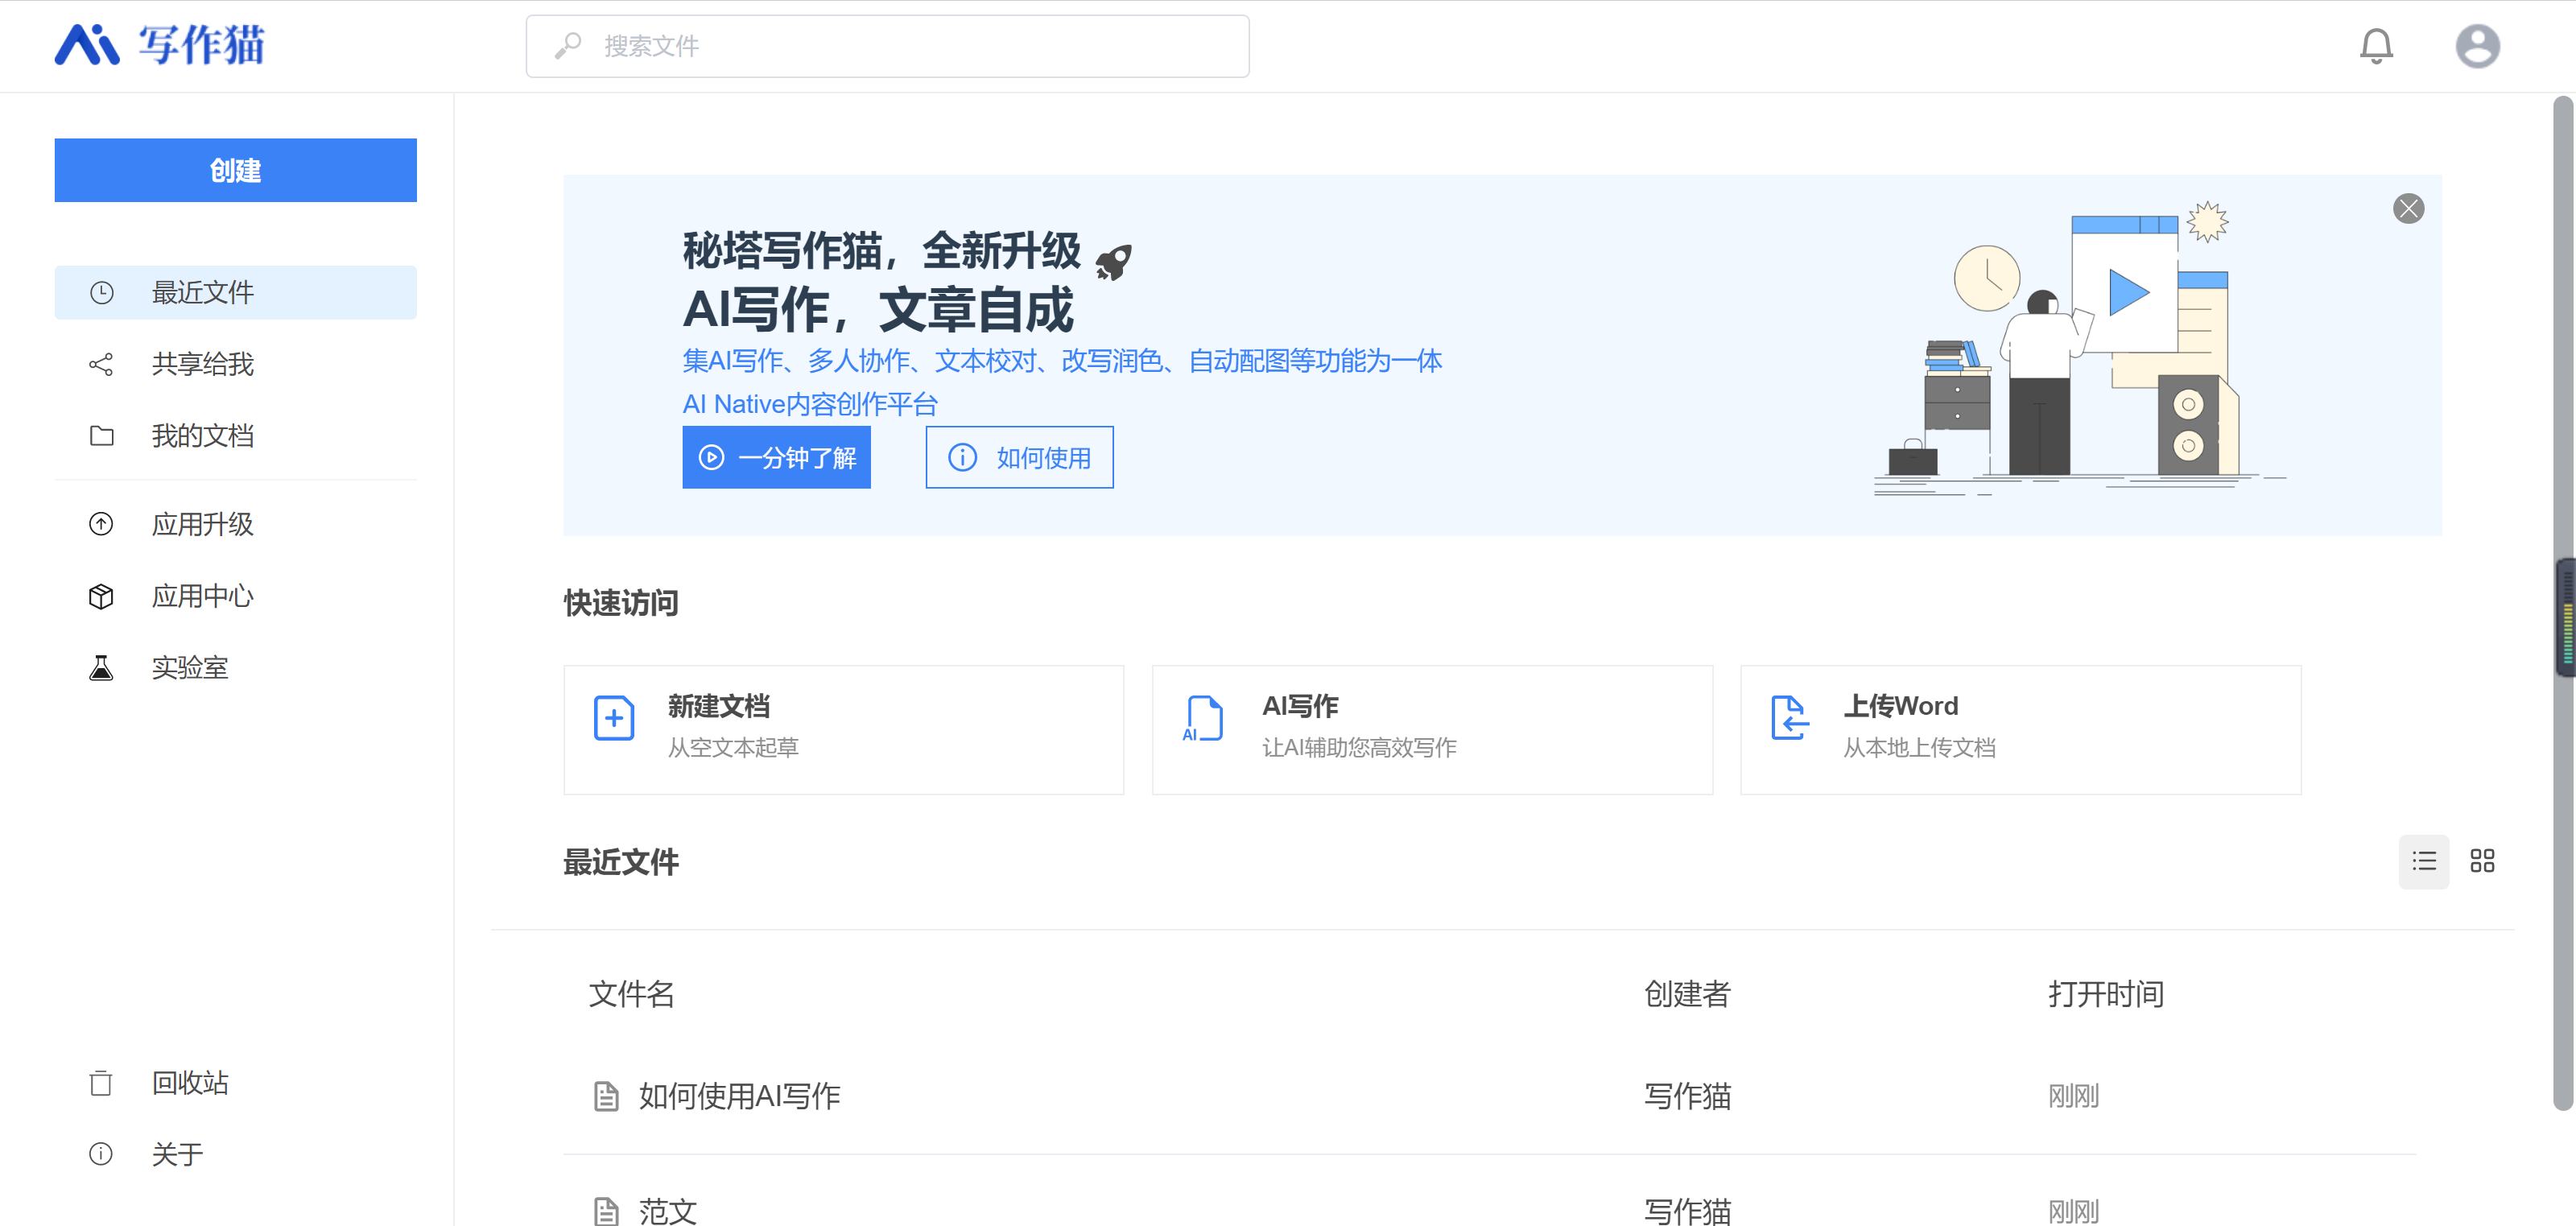This screenshot has height=1226, width=2576.
Task: Click the page vertical scrollbar
Action: (2563, 603)
